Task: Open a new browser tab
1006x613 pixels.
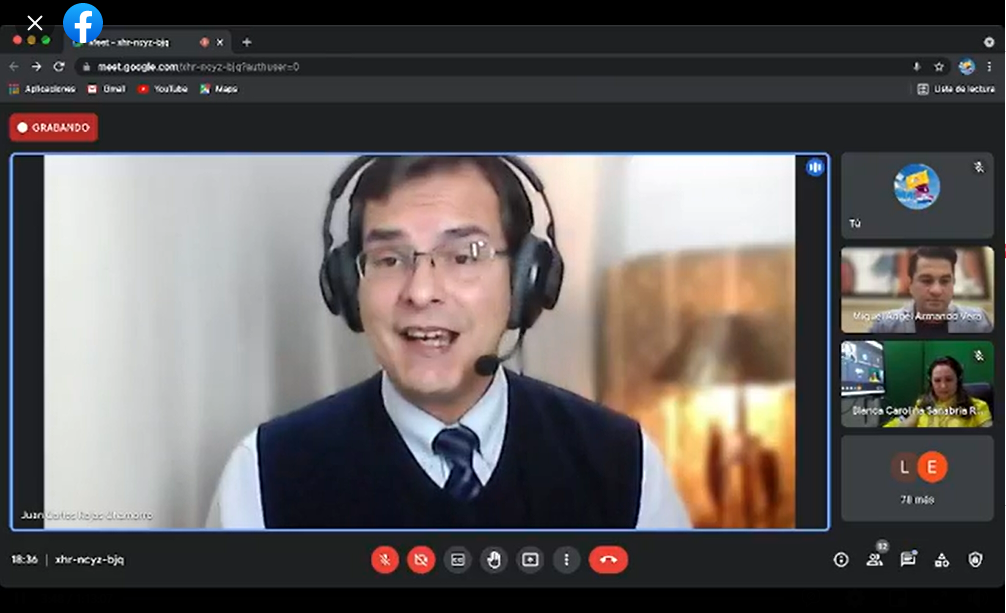Action: click(247, 42)
